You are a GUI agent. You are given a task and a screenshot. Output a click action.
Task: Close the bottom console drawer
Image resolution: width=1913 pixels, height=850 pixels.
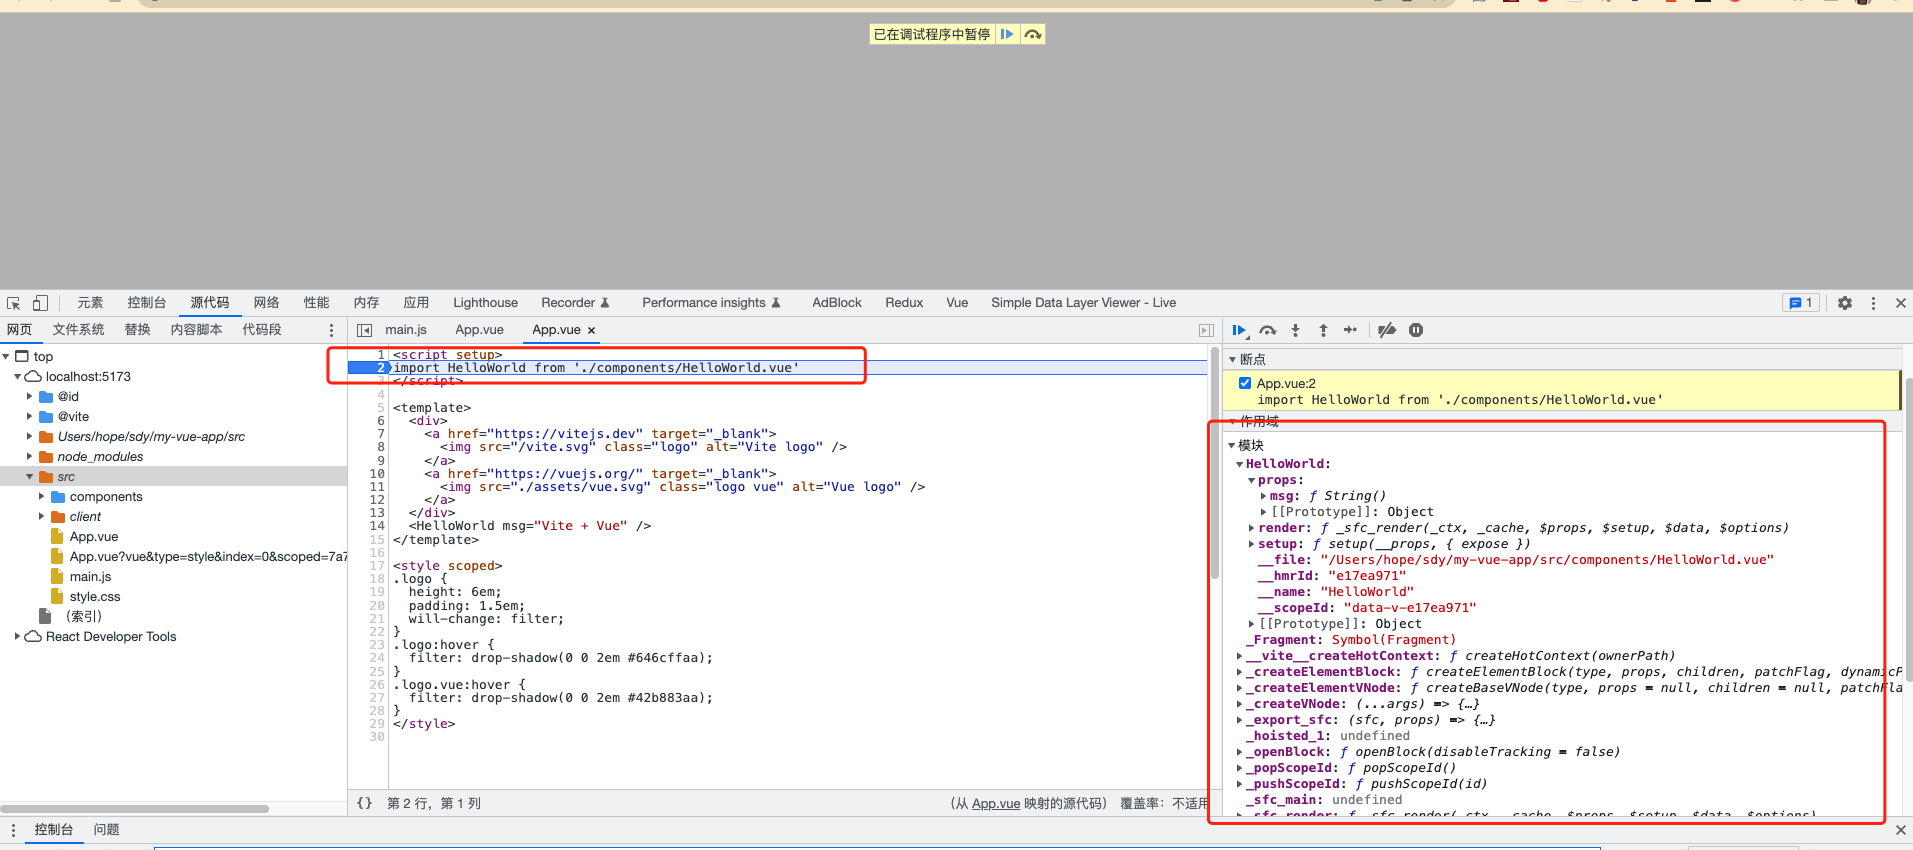[x=1901, y=830]
